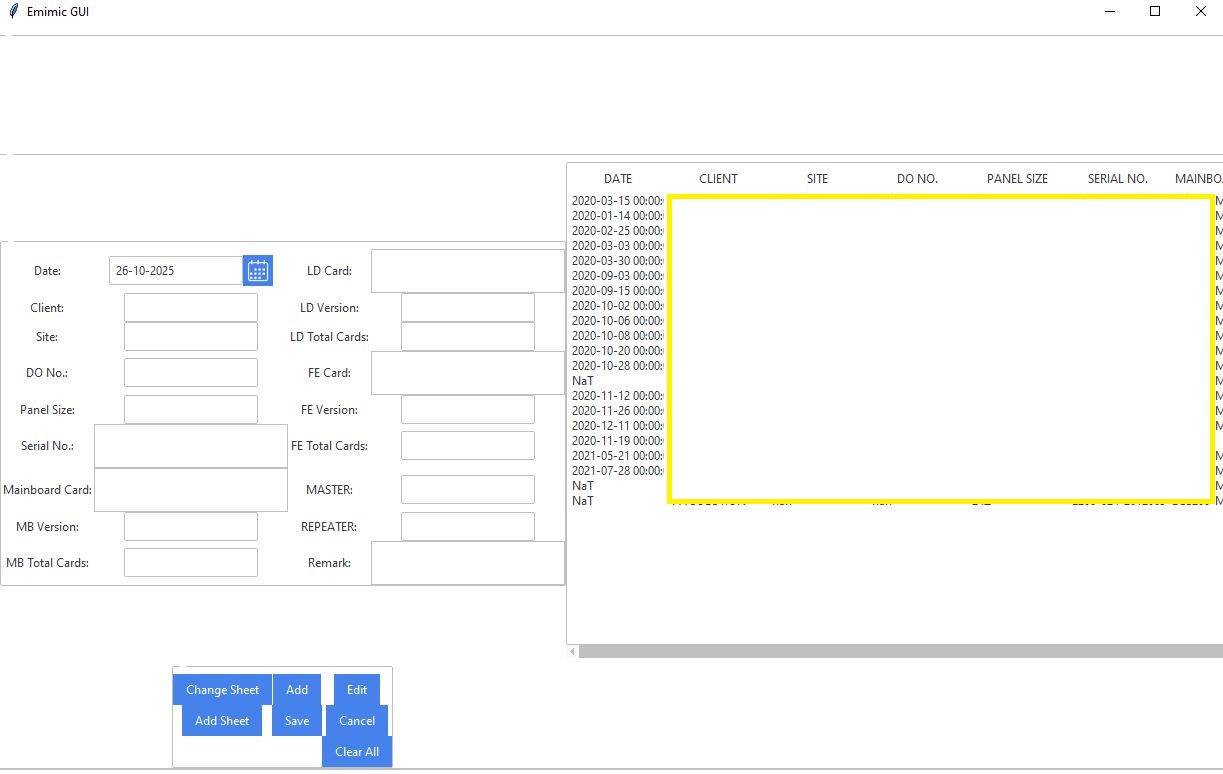Select the Serial No. text box
This screenshot has height=774, width=1223.
pos(190,446)
